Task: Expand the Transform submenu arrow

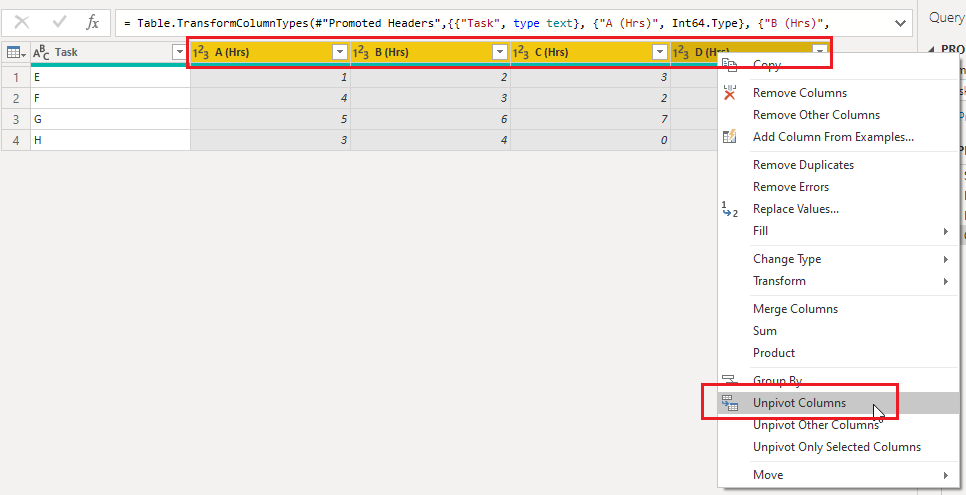Action: 946,282
